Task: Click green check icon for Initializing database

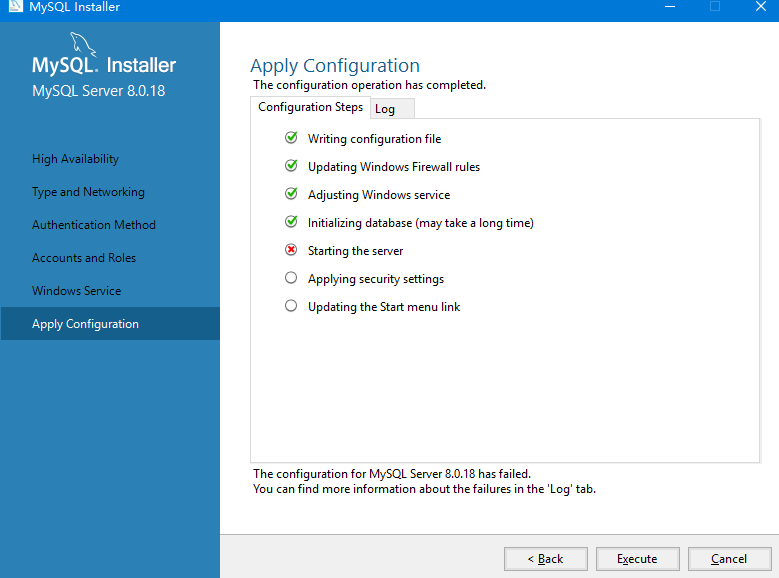Action: [x=291, y=221]
